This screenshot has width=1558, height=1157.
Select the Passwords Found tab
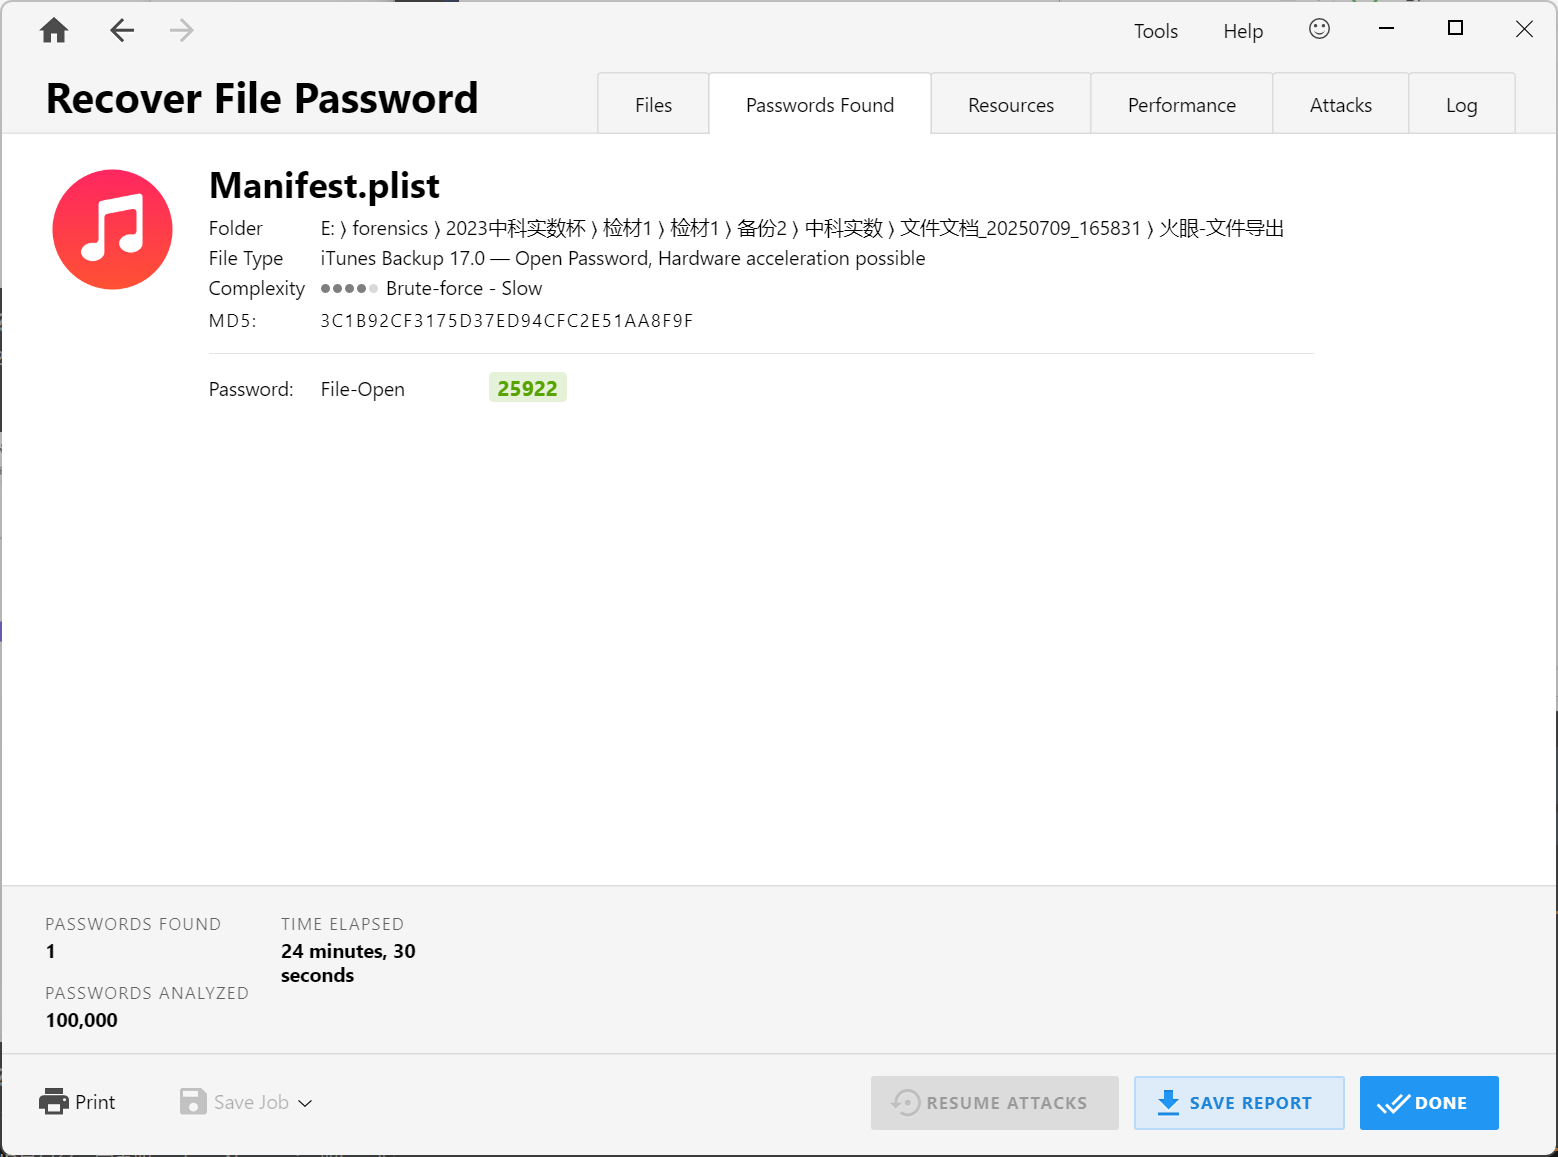pos(819,105)
